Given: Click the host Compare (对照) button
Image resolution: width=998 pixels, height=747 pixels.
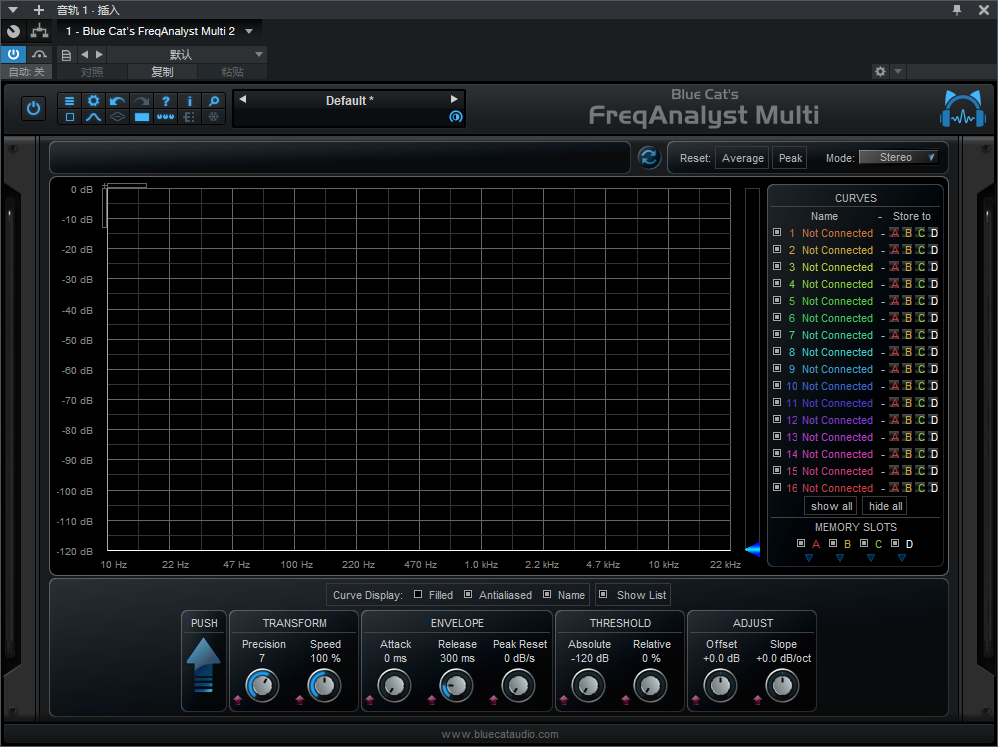Looking at the screenshot, I should [92, 72].
